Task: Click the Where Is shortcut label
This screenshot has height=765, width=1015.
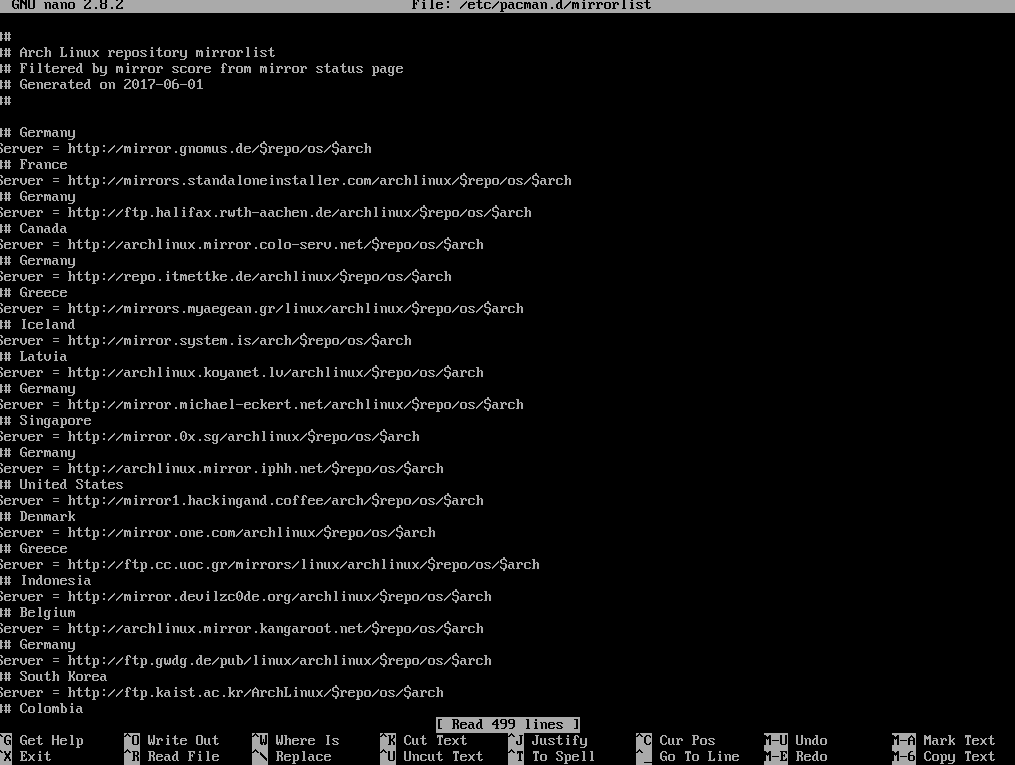Action: coord(307,740)
